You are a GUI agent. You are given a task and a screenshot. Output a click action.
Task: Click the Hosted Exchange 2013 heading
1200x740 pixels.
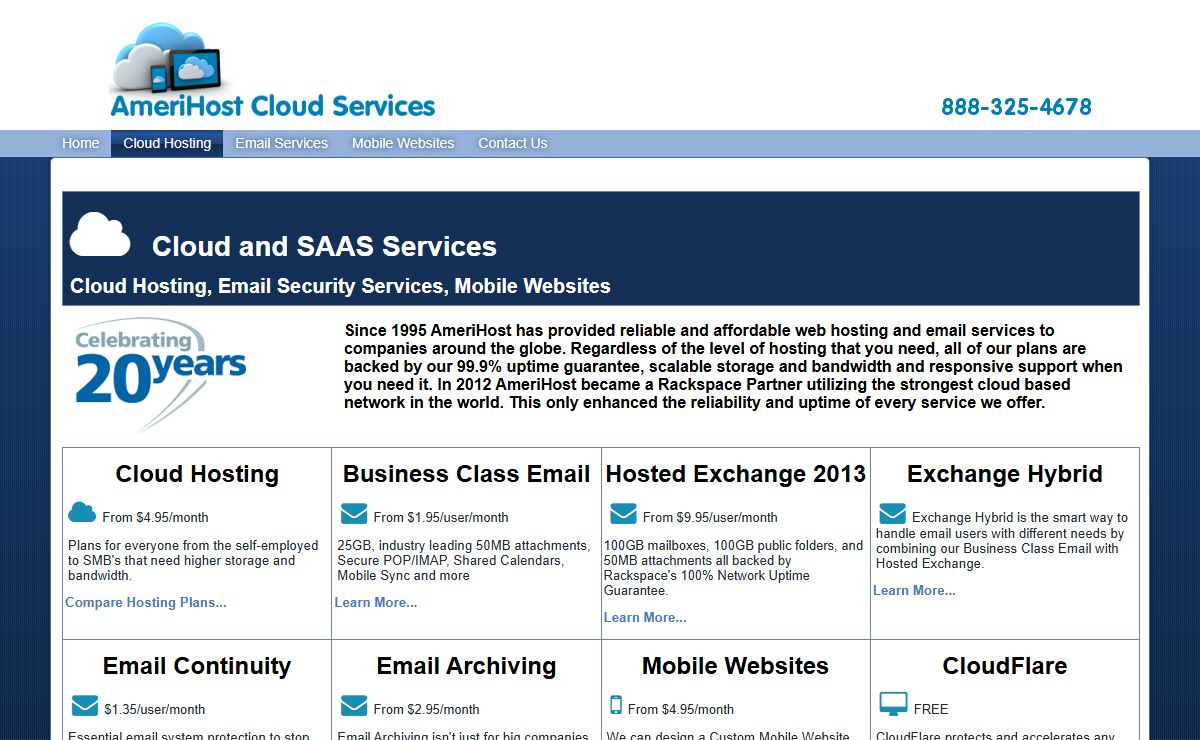736,474
